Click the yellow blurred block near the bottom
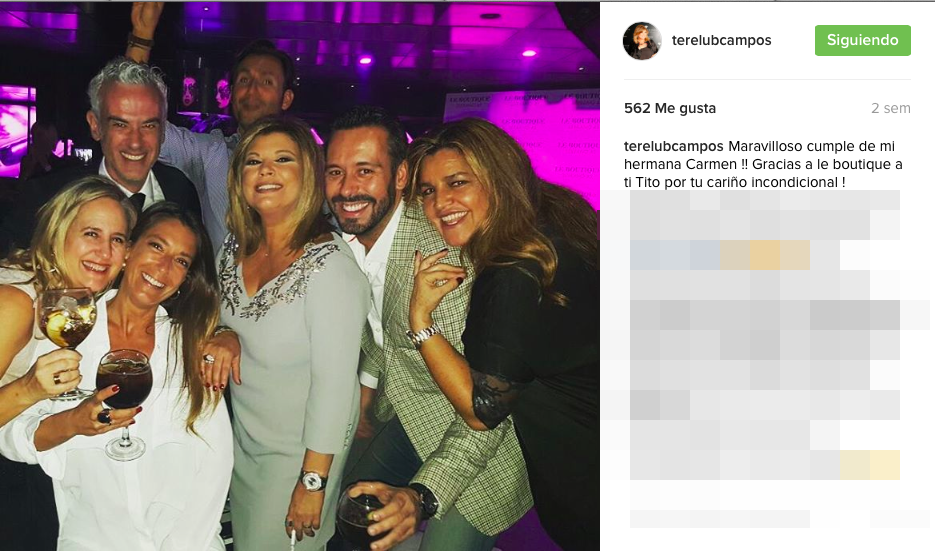The image size is (935, 551). 868,465
